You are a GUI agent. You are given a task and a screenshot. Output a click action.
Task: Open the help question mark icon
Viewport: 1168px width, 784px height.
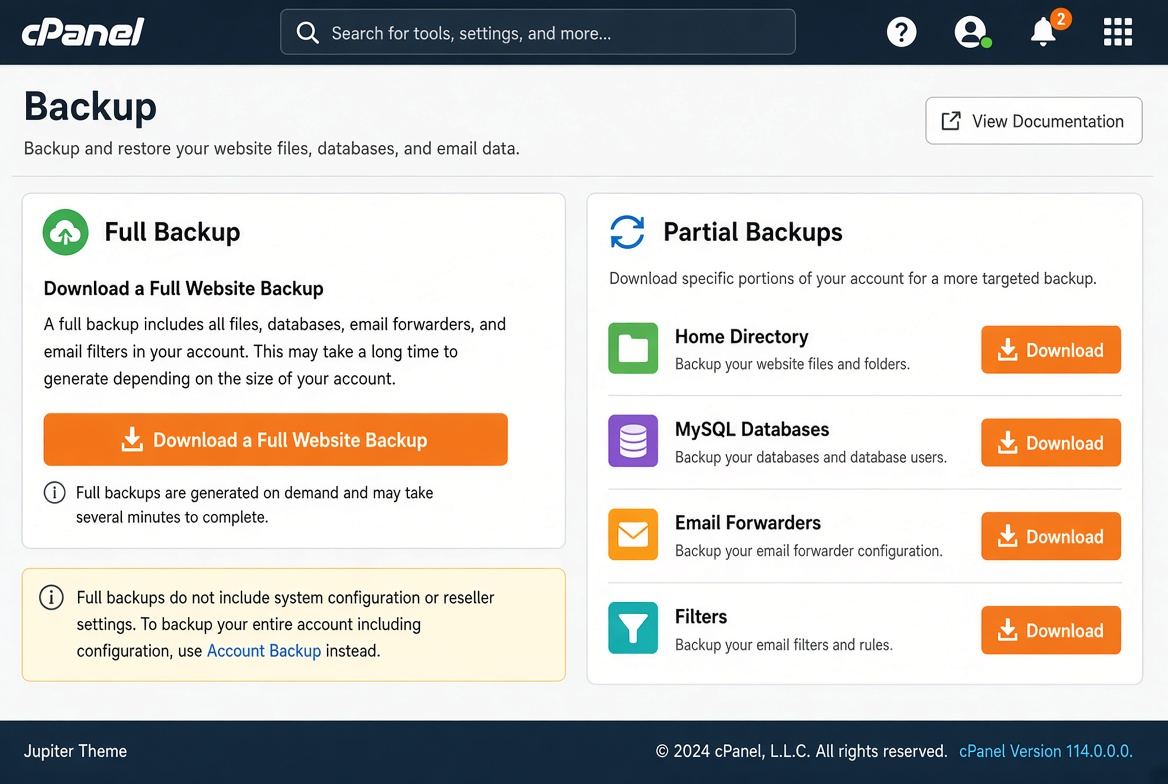point(901,32)
